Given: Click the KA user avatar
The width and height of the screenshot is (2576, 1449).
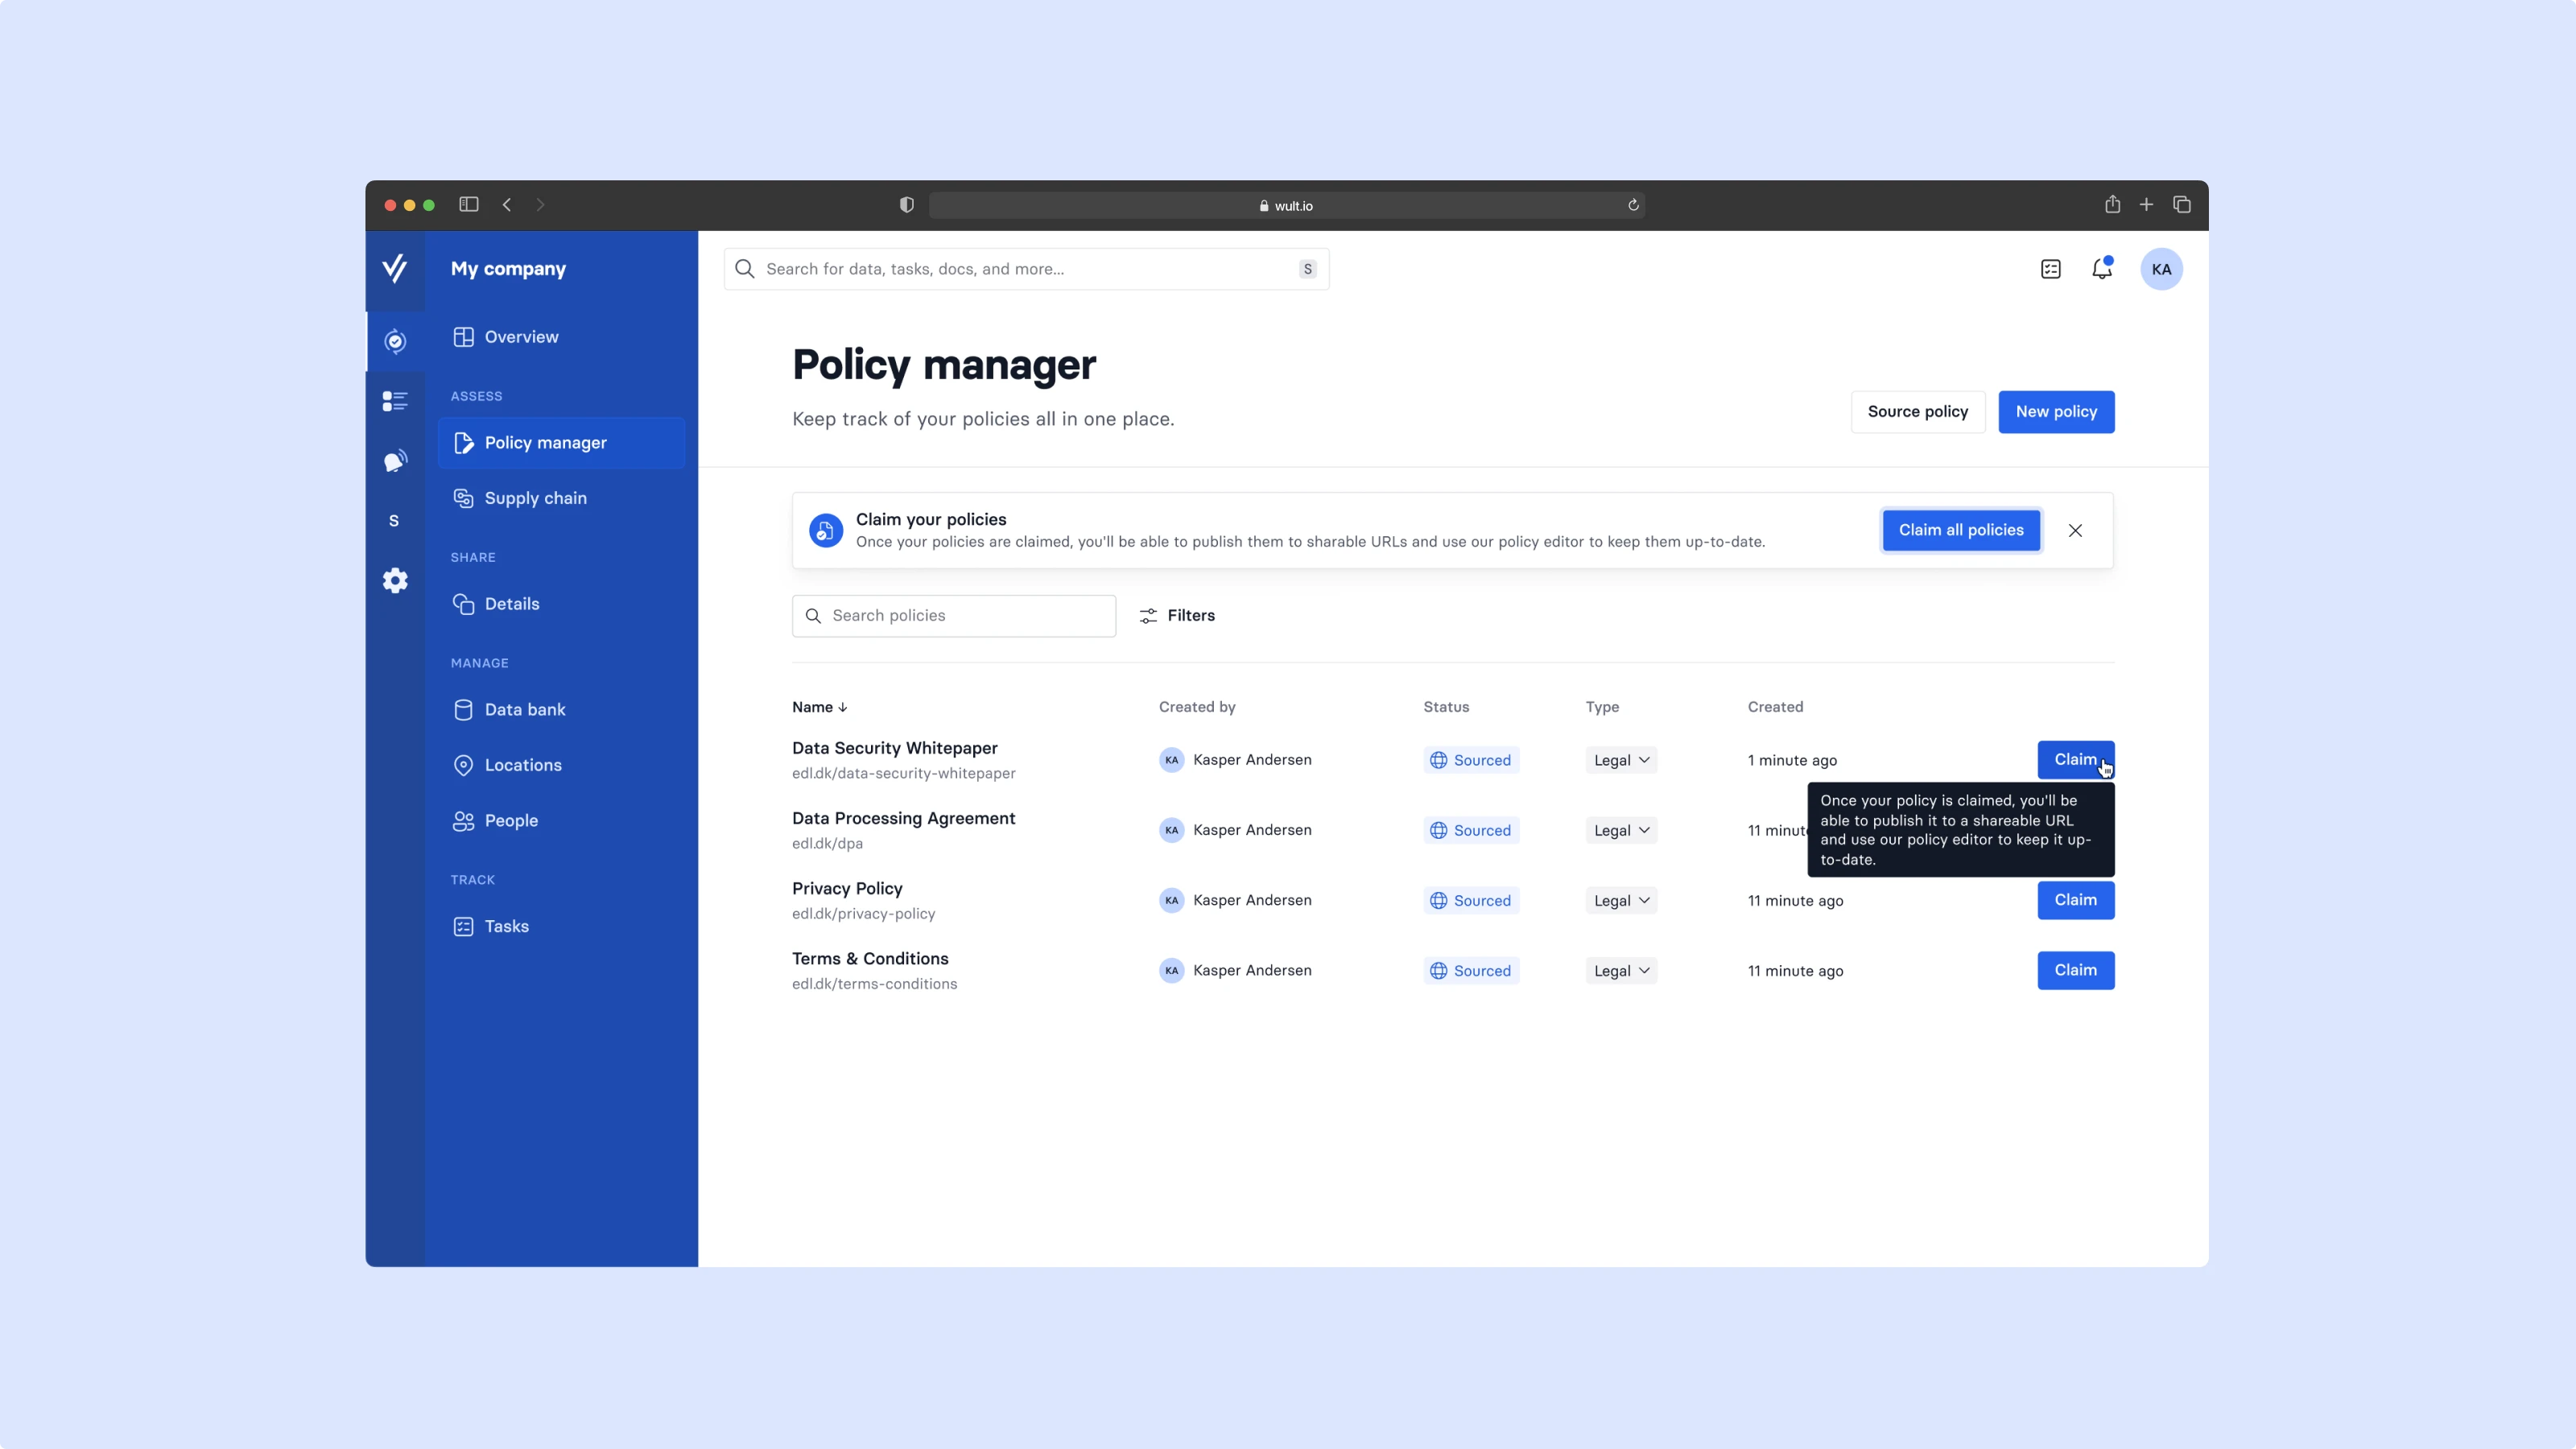Looking at the screenshot, I should click(x=2161, y=269).
